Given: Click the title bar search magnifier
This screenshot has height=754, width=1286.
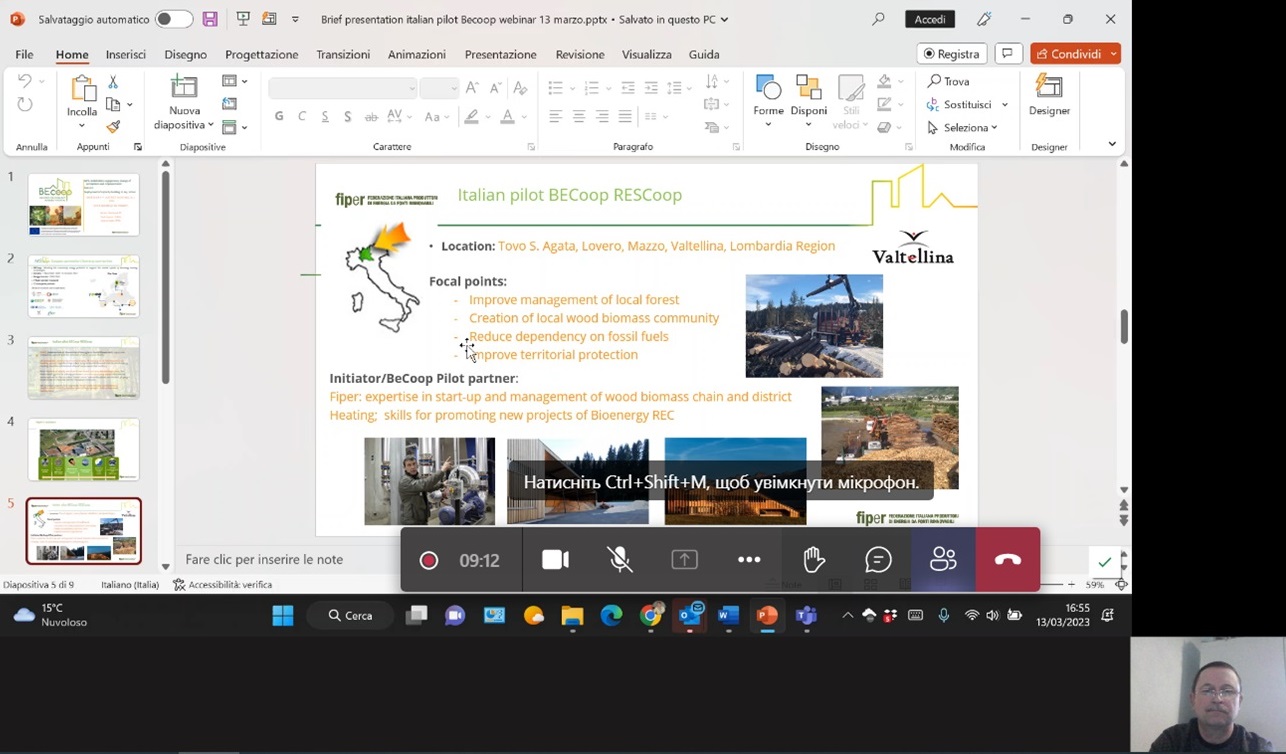Looking at the screenshot, I should [x=878, y=19].
